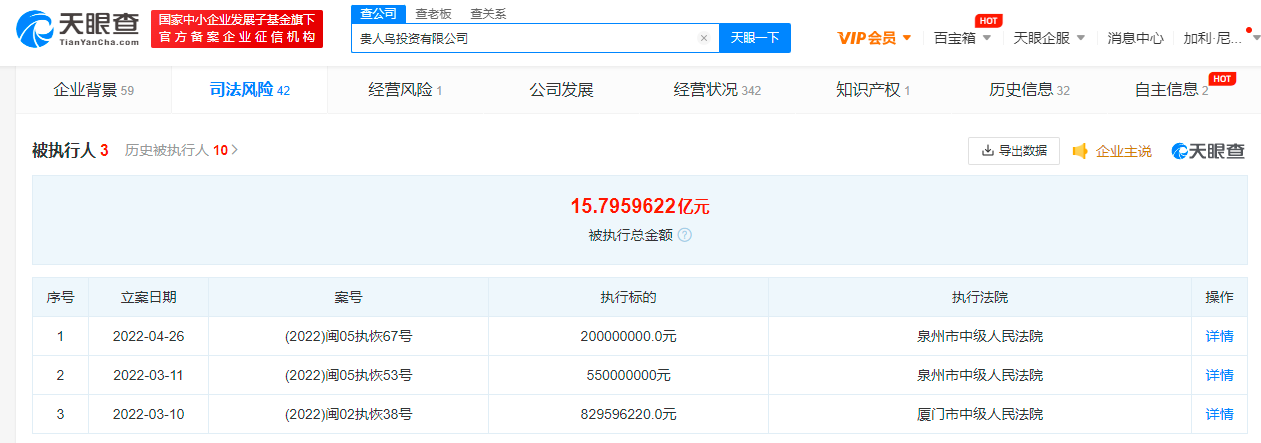Click the download icon in 导出数据
The width and height of the screenshot is (1261, 443).
[x=988, y=151]
